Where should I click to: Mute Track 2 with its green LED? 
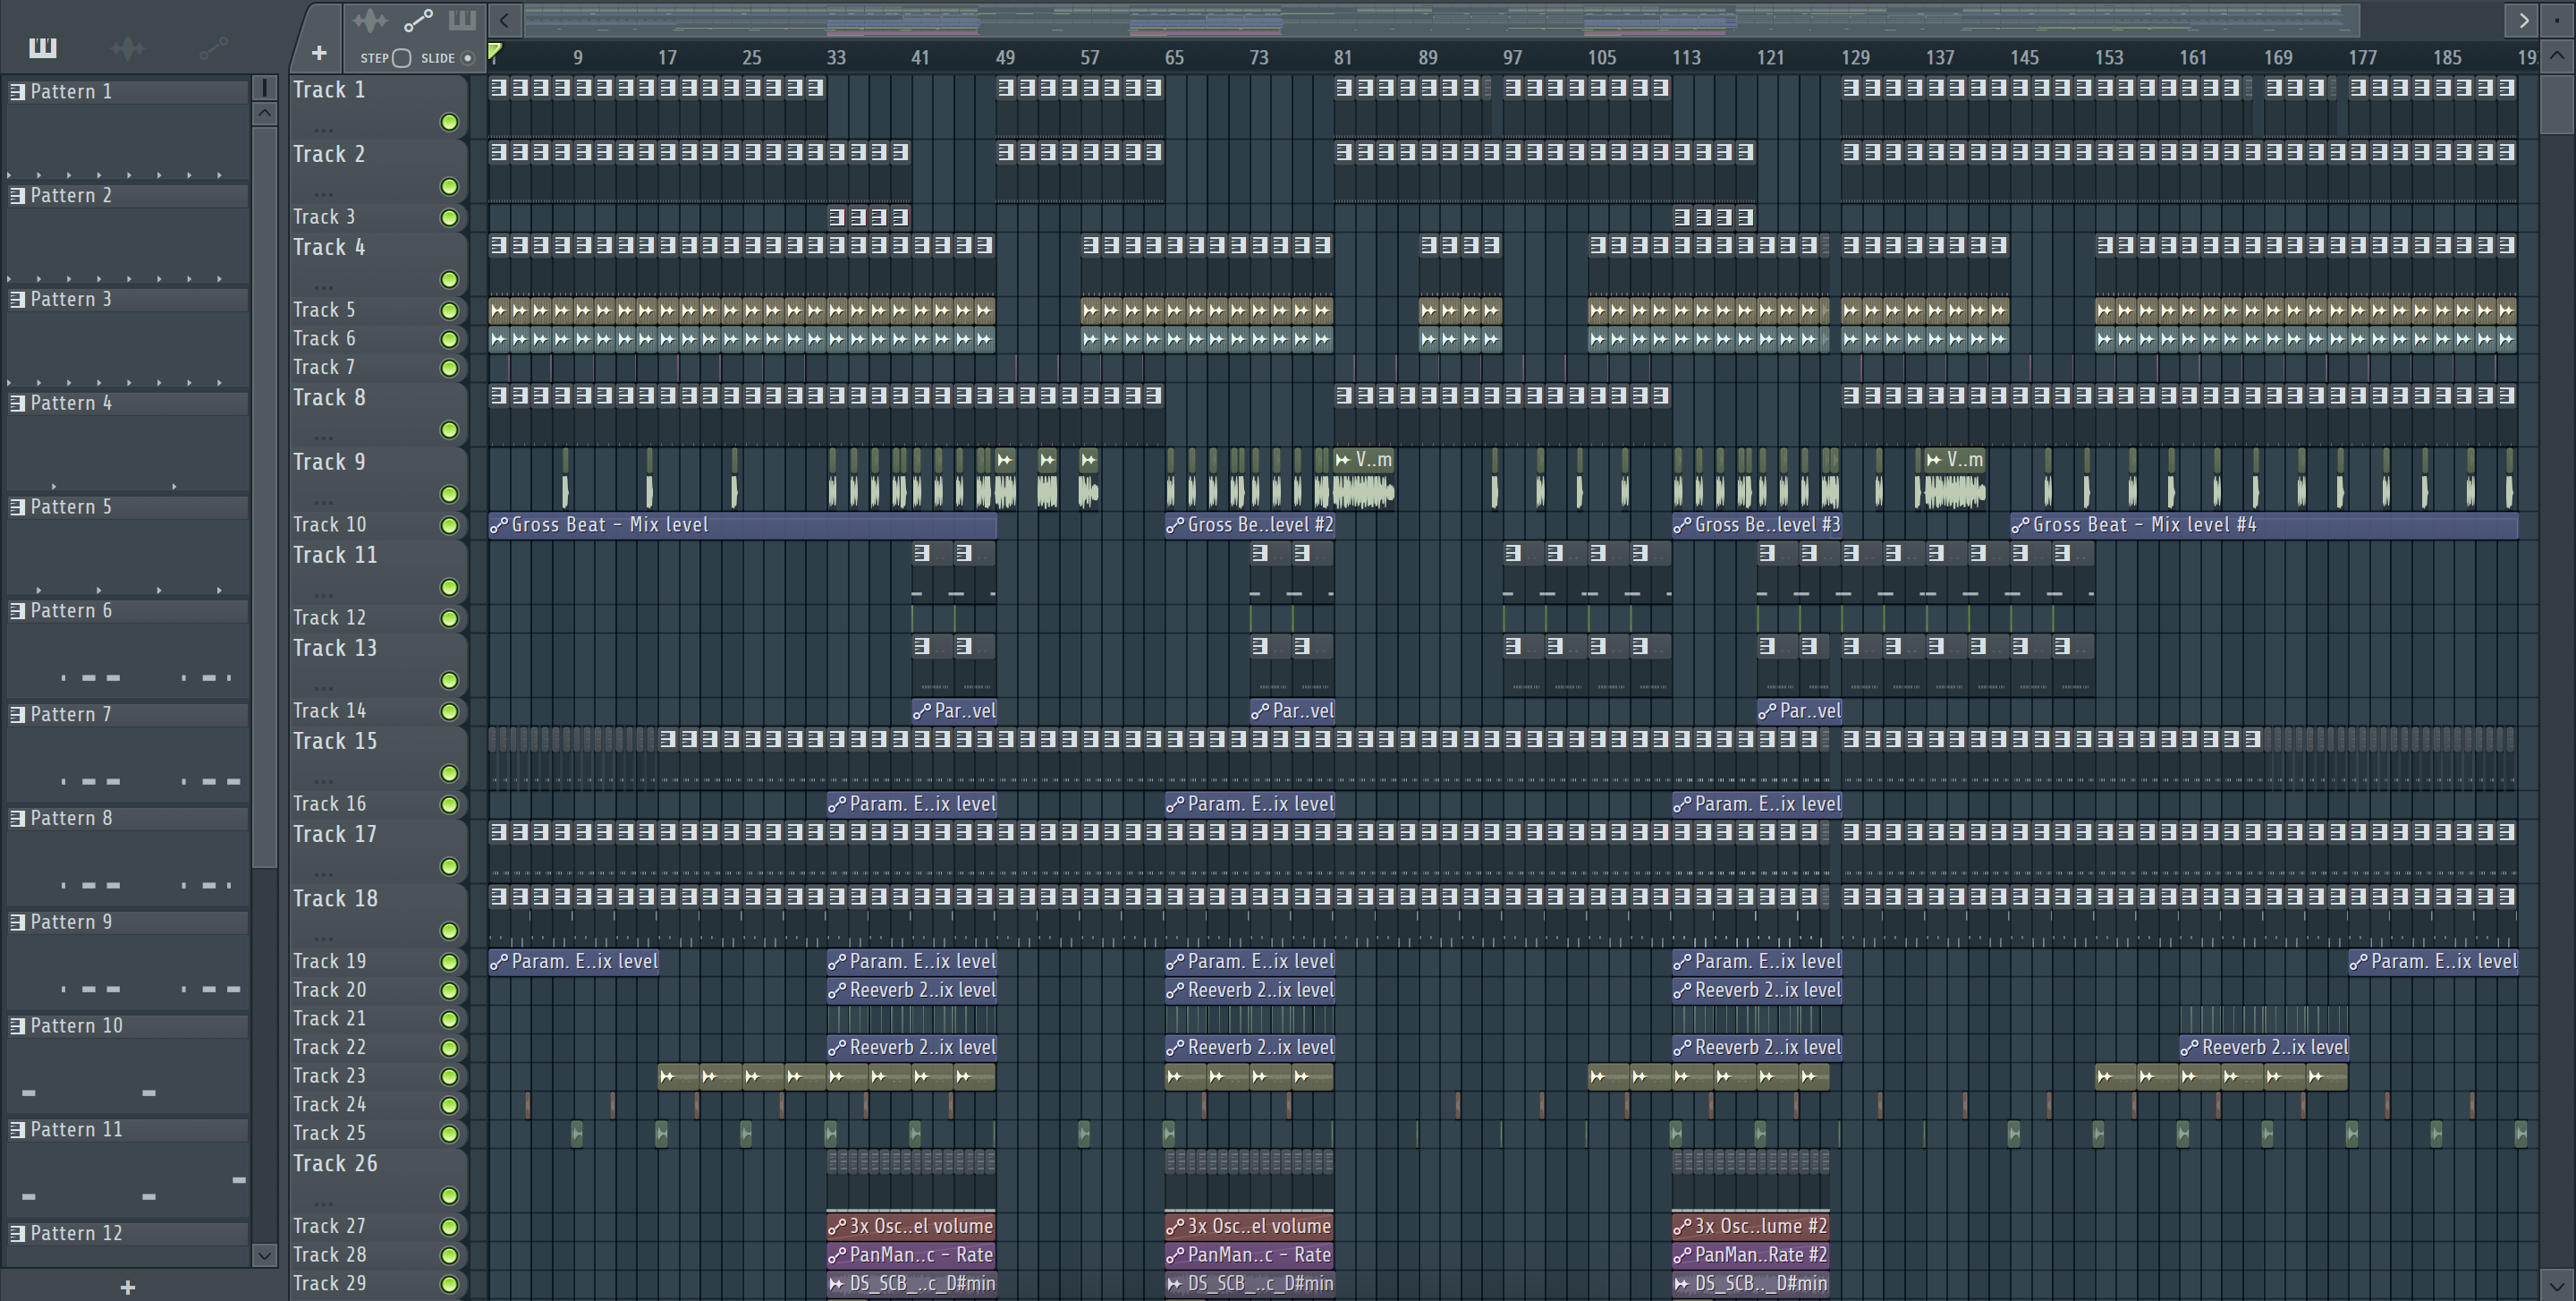point(449,187)
